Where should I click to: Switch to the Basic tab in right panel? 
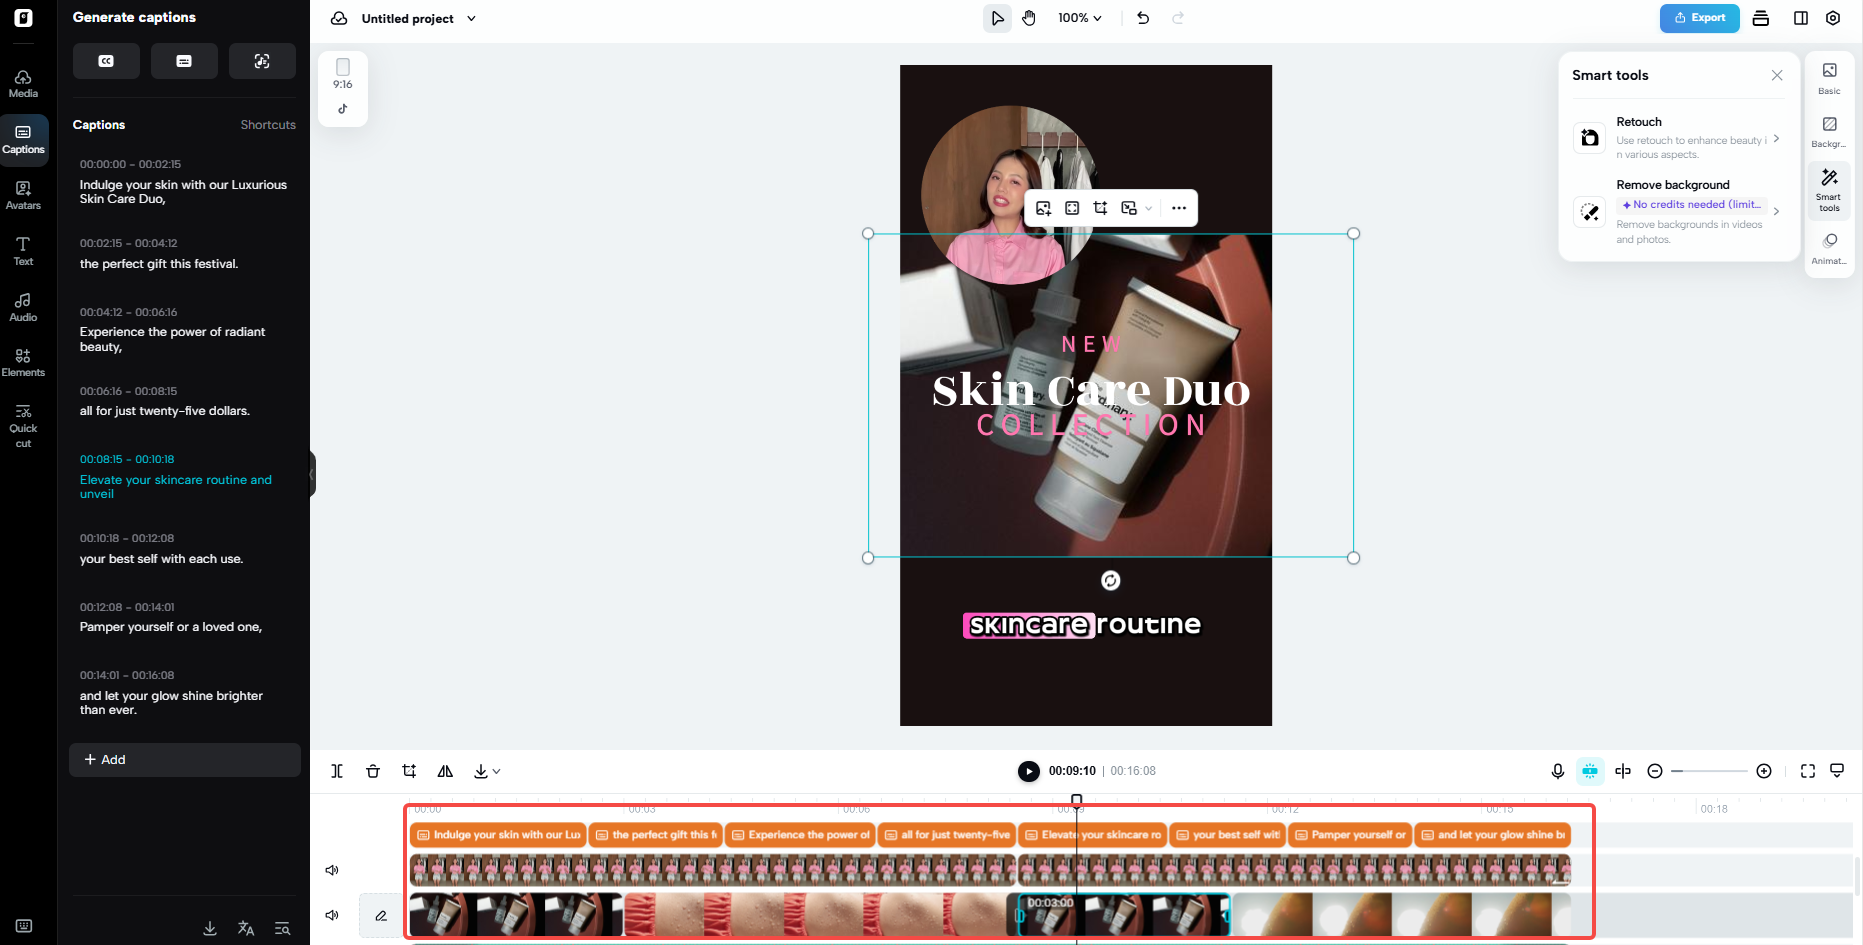click(x=1829, y=78)
